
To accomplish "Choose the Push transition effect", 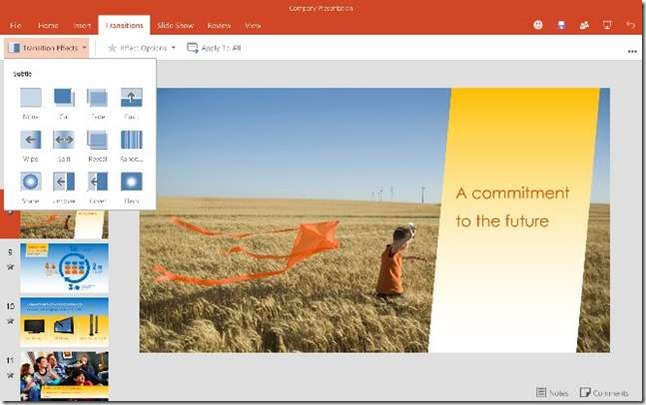I will (131, 98).
